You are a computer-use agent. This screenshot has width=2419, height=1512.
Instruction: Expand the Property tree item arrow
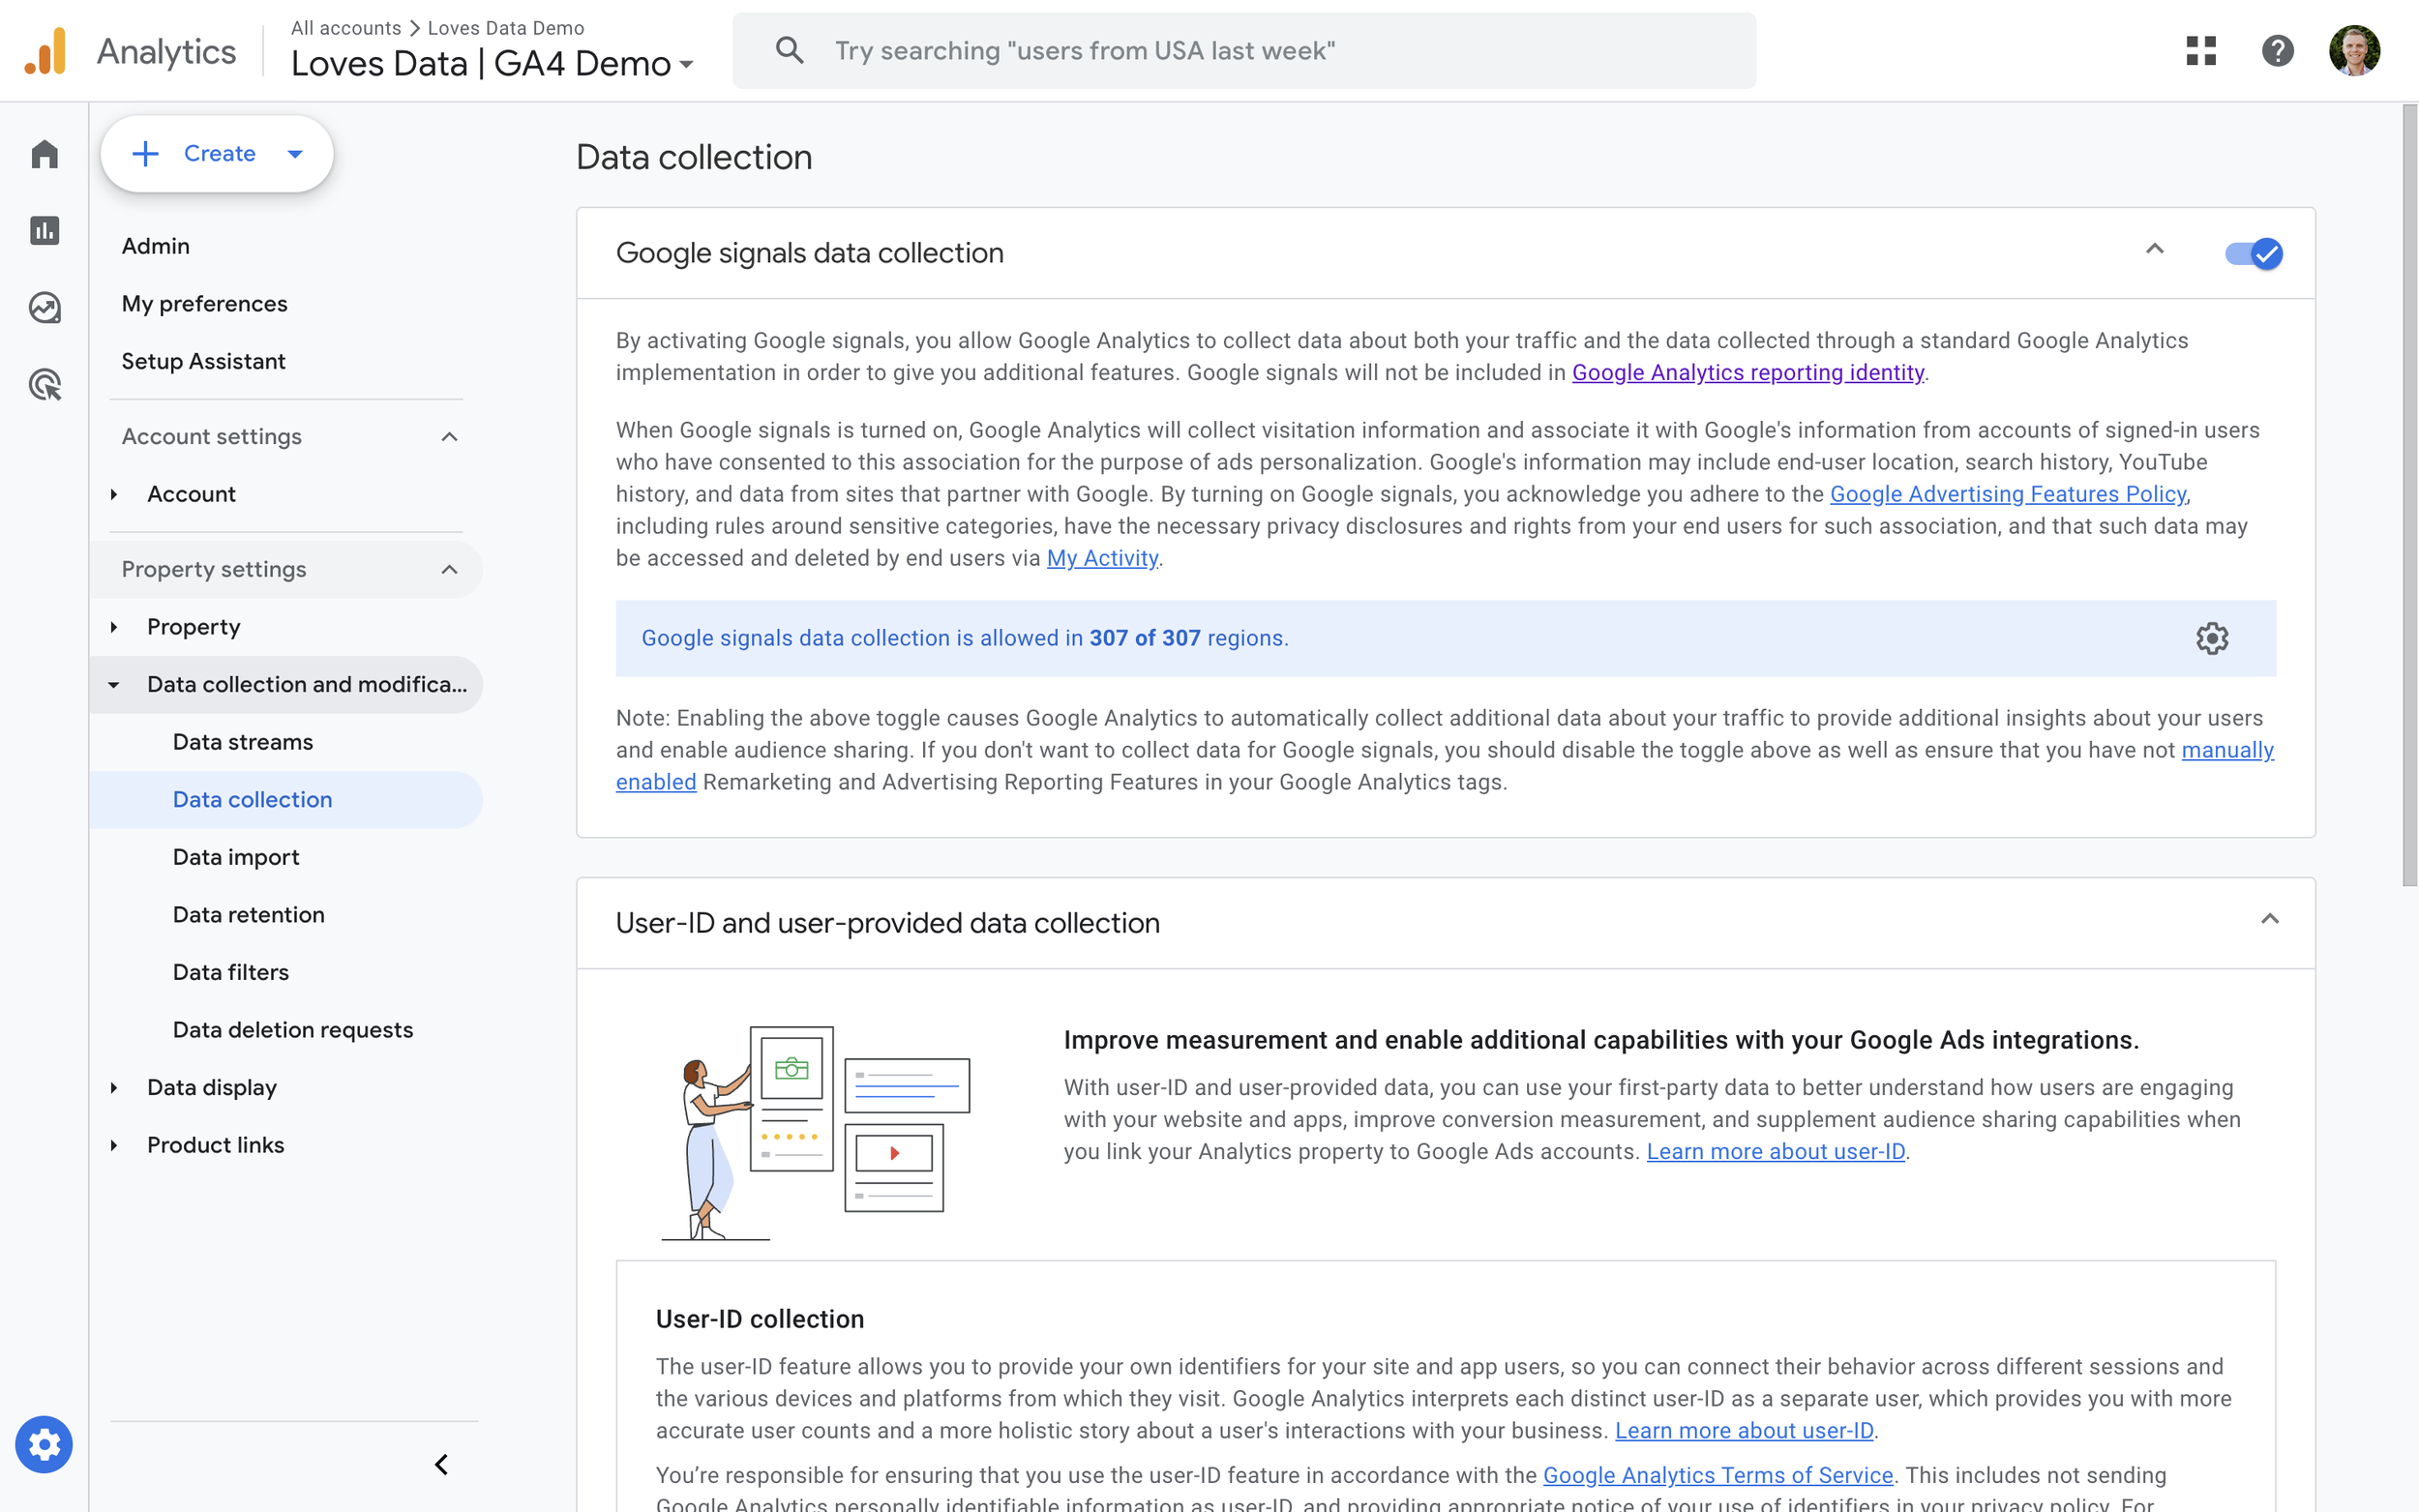click(114, 627)
